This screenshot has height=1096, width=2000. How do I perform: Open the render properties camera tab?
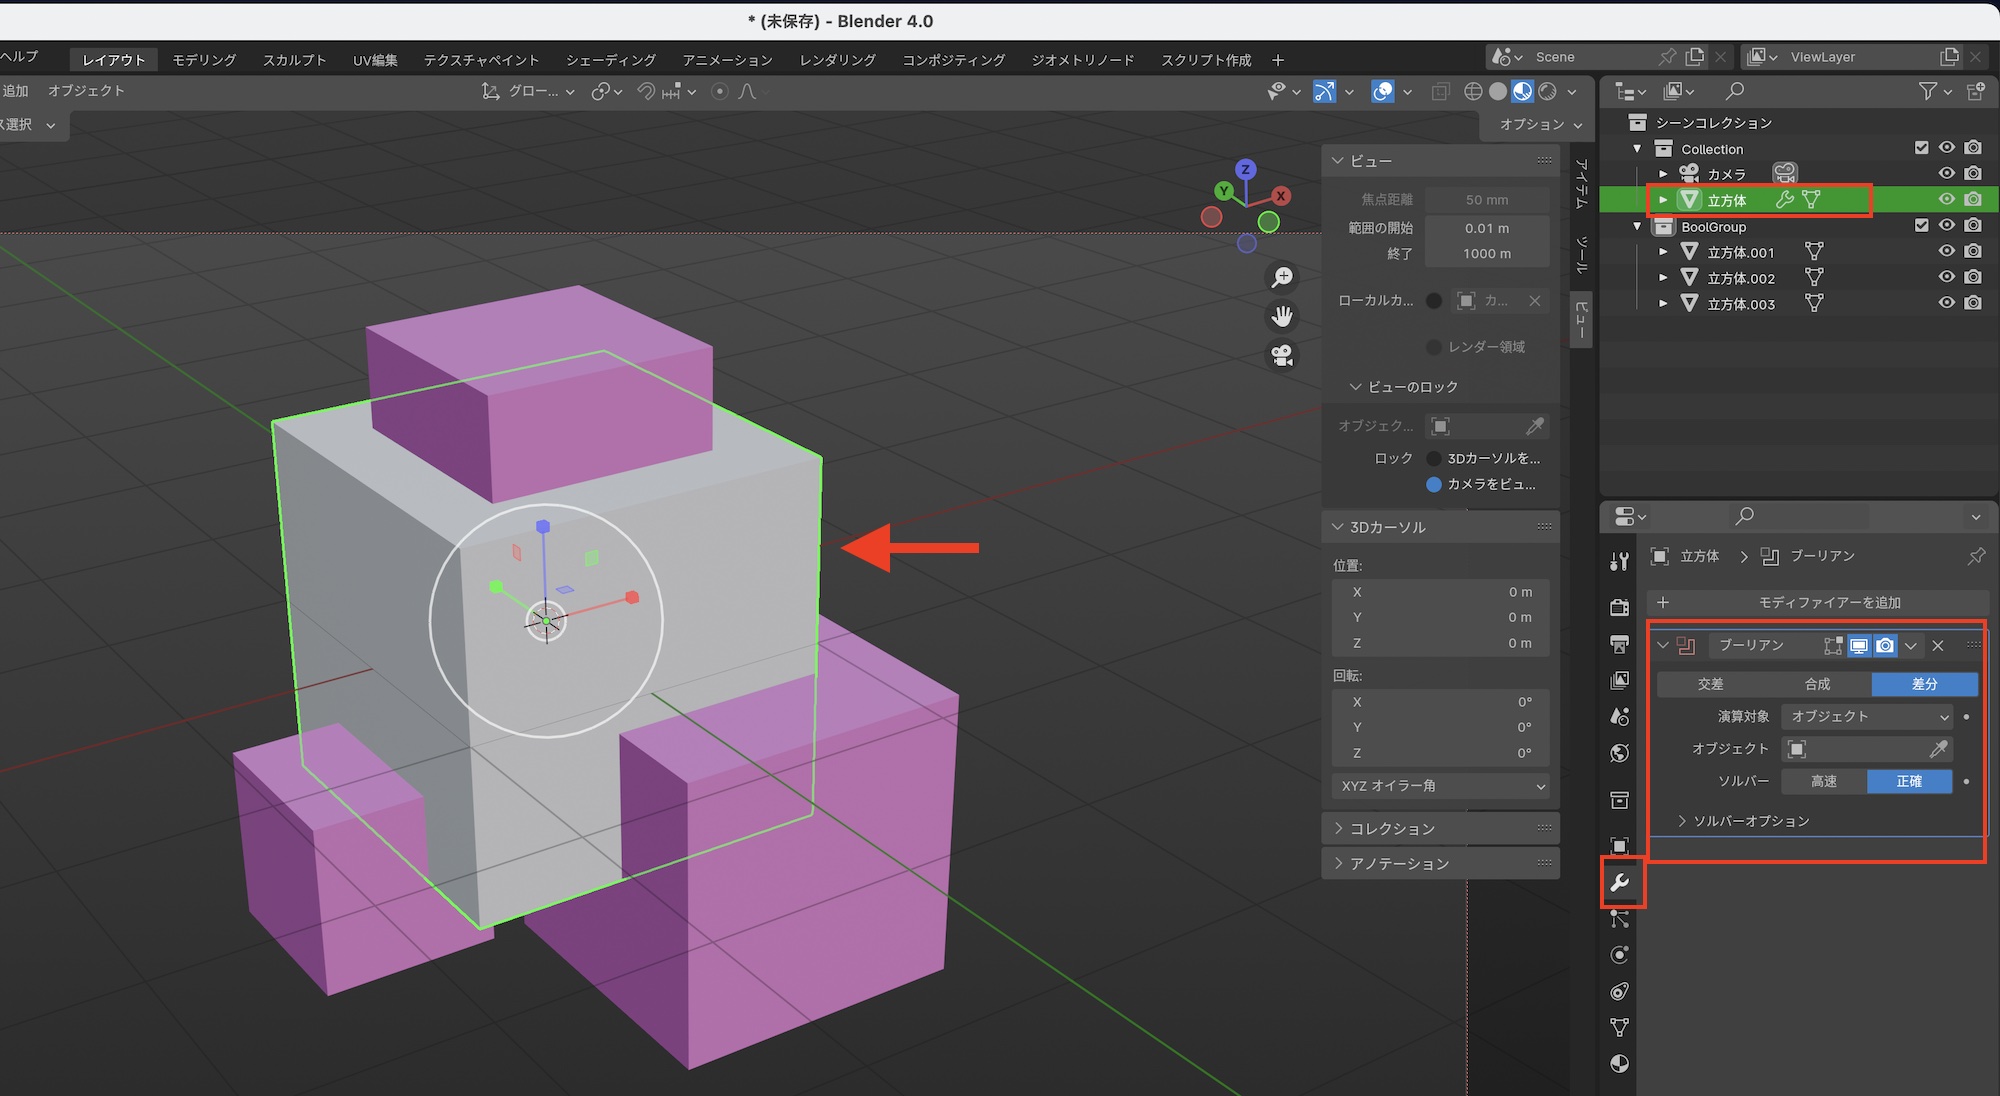point(1620,607)
